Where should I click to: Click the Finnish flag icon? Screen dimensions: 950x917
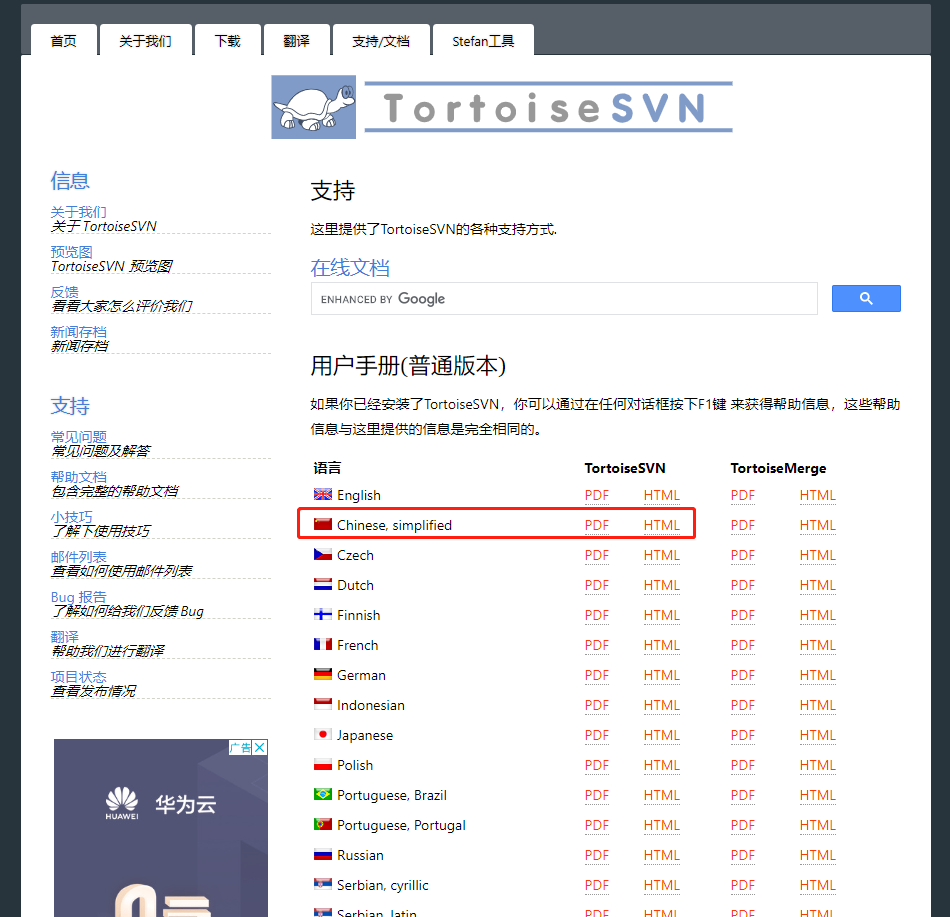[322, 614]
